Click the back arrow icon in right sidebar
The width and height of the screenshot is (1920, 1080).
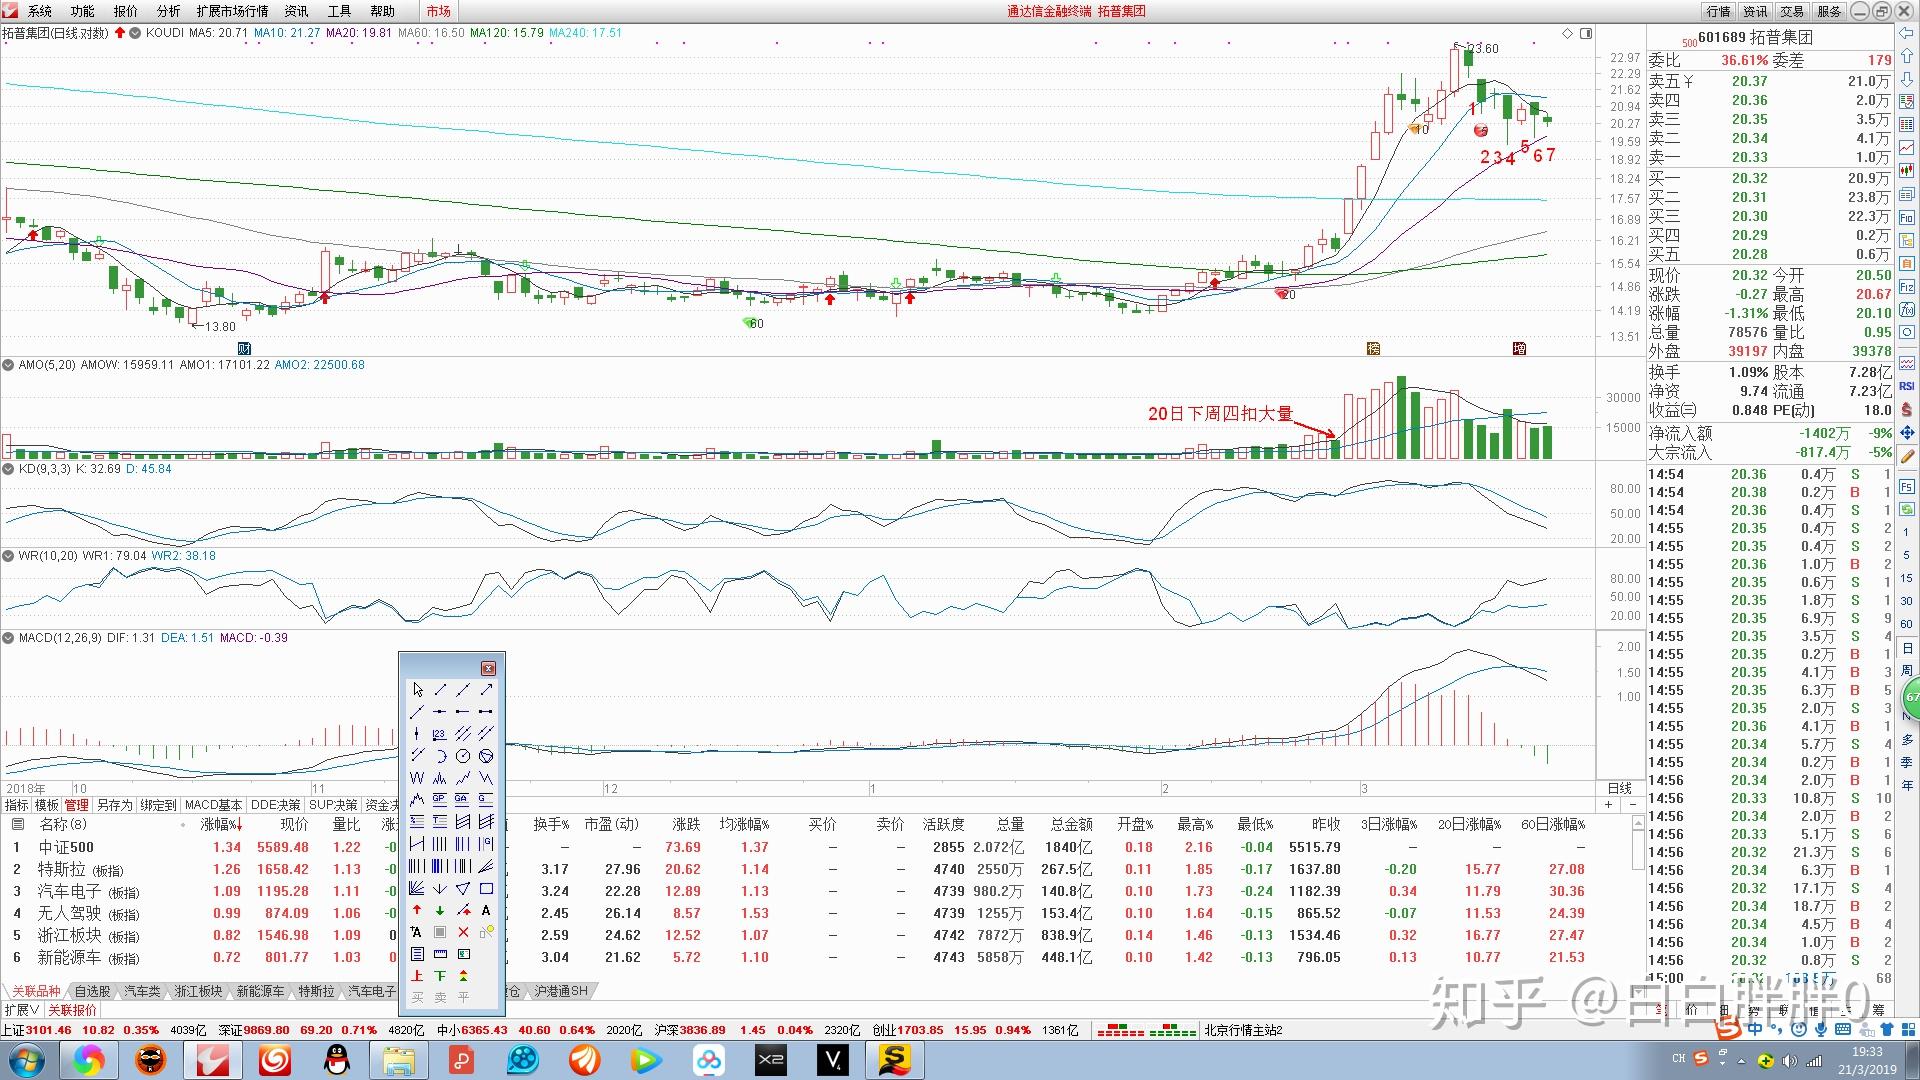1907,33
